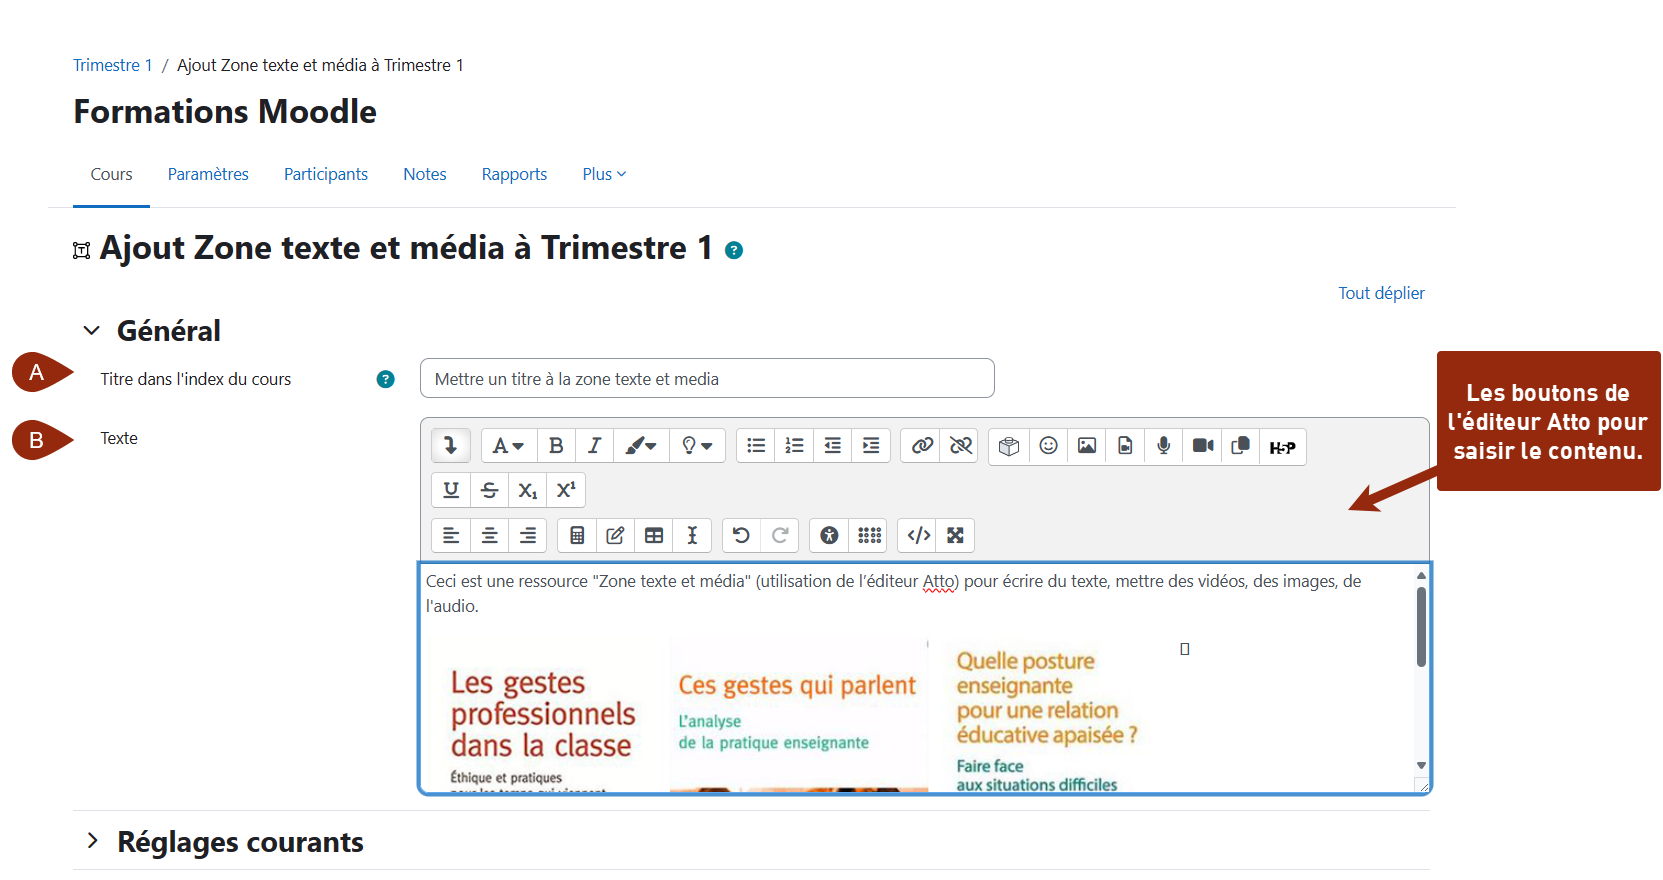This screenshot has height=880, width=1663.
Task: Insert a media file icon
Action: pos(1125,446)
